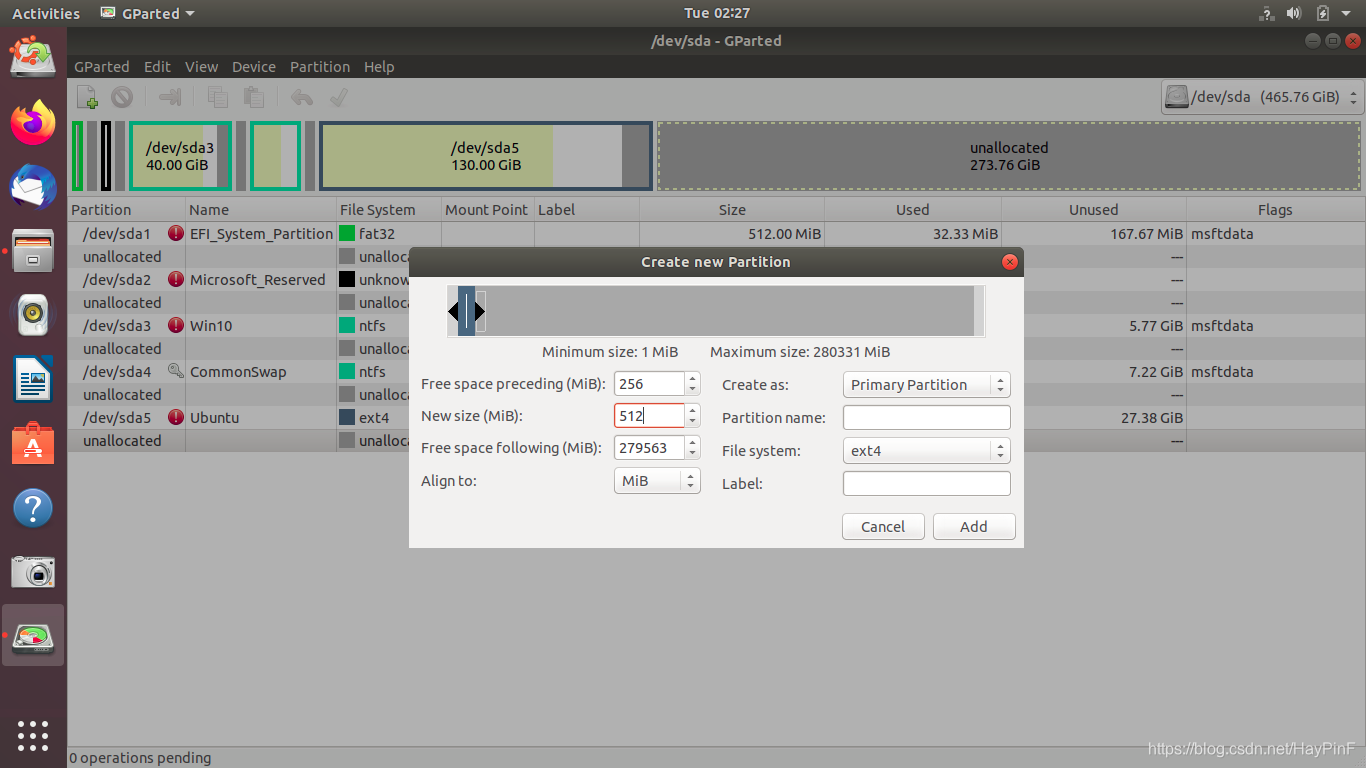This screenshot has height=768, width=1366.
Task: Click the Size column header
Action: pyautogui.click(x=732, y=210)
